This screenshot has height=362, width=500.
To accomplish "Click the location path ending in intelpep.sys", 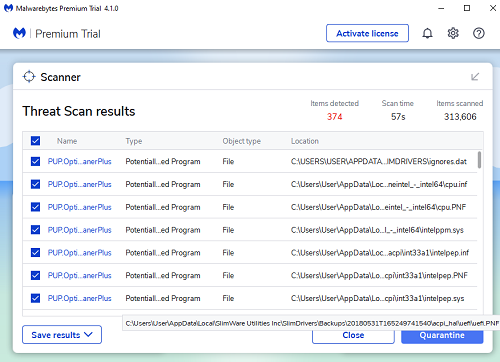I will point(377,298).
